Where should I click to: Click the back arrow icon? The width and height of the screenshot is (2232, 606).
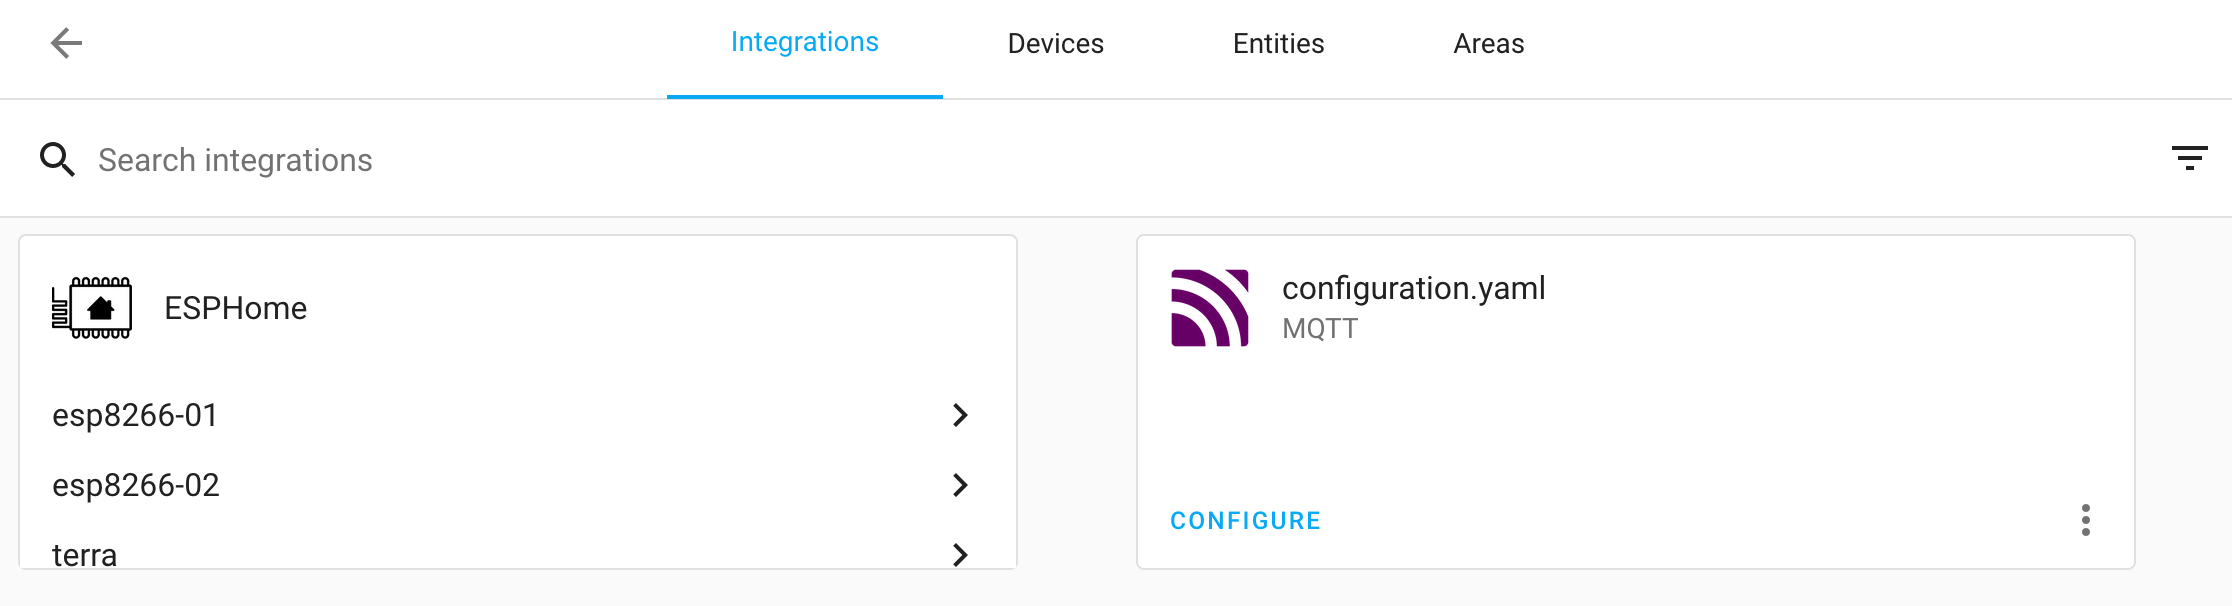(x=66, y=43)
